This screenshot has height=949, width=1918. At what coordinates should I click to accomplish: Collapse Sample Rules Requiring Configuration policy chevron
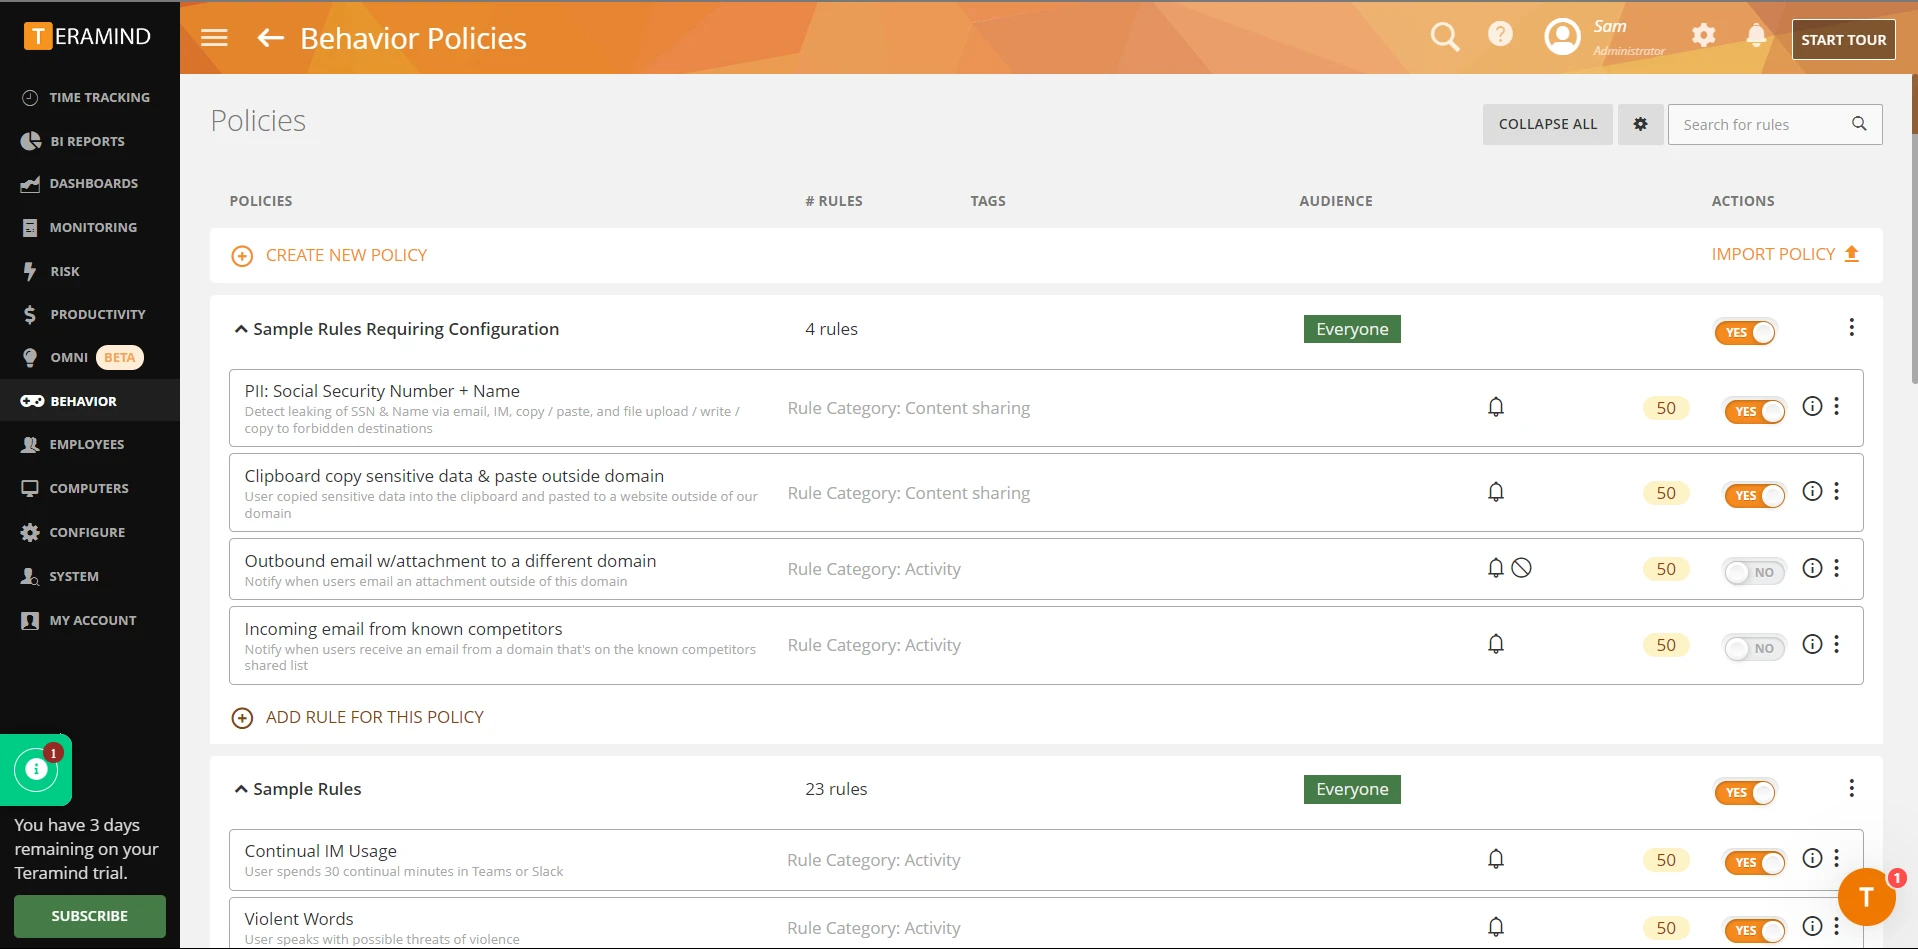[241, 329]
